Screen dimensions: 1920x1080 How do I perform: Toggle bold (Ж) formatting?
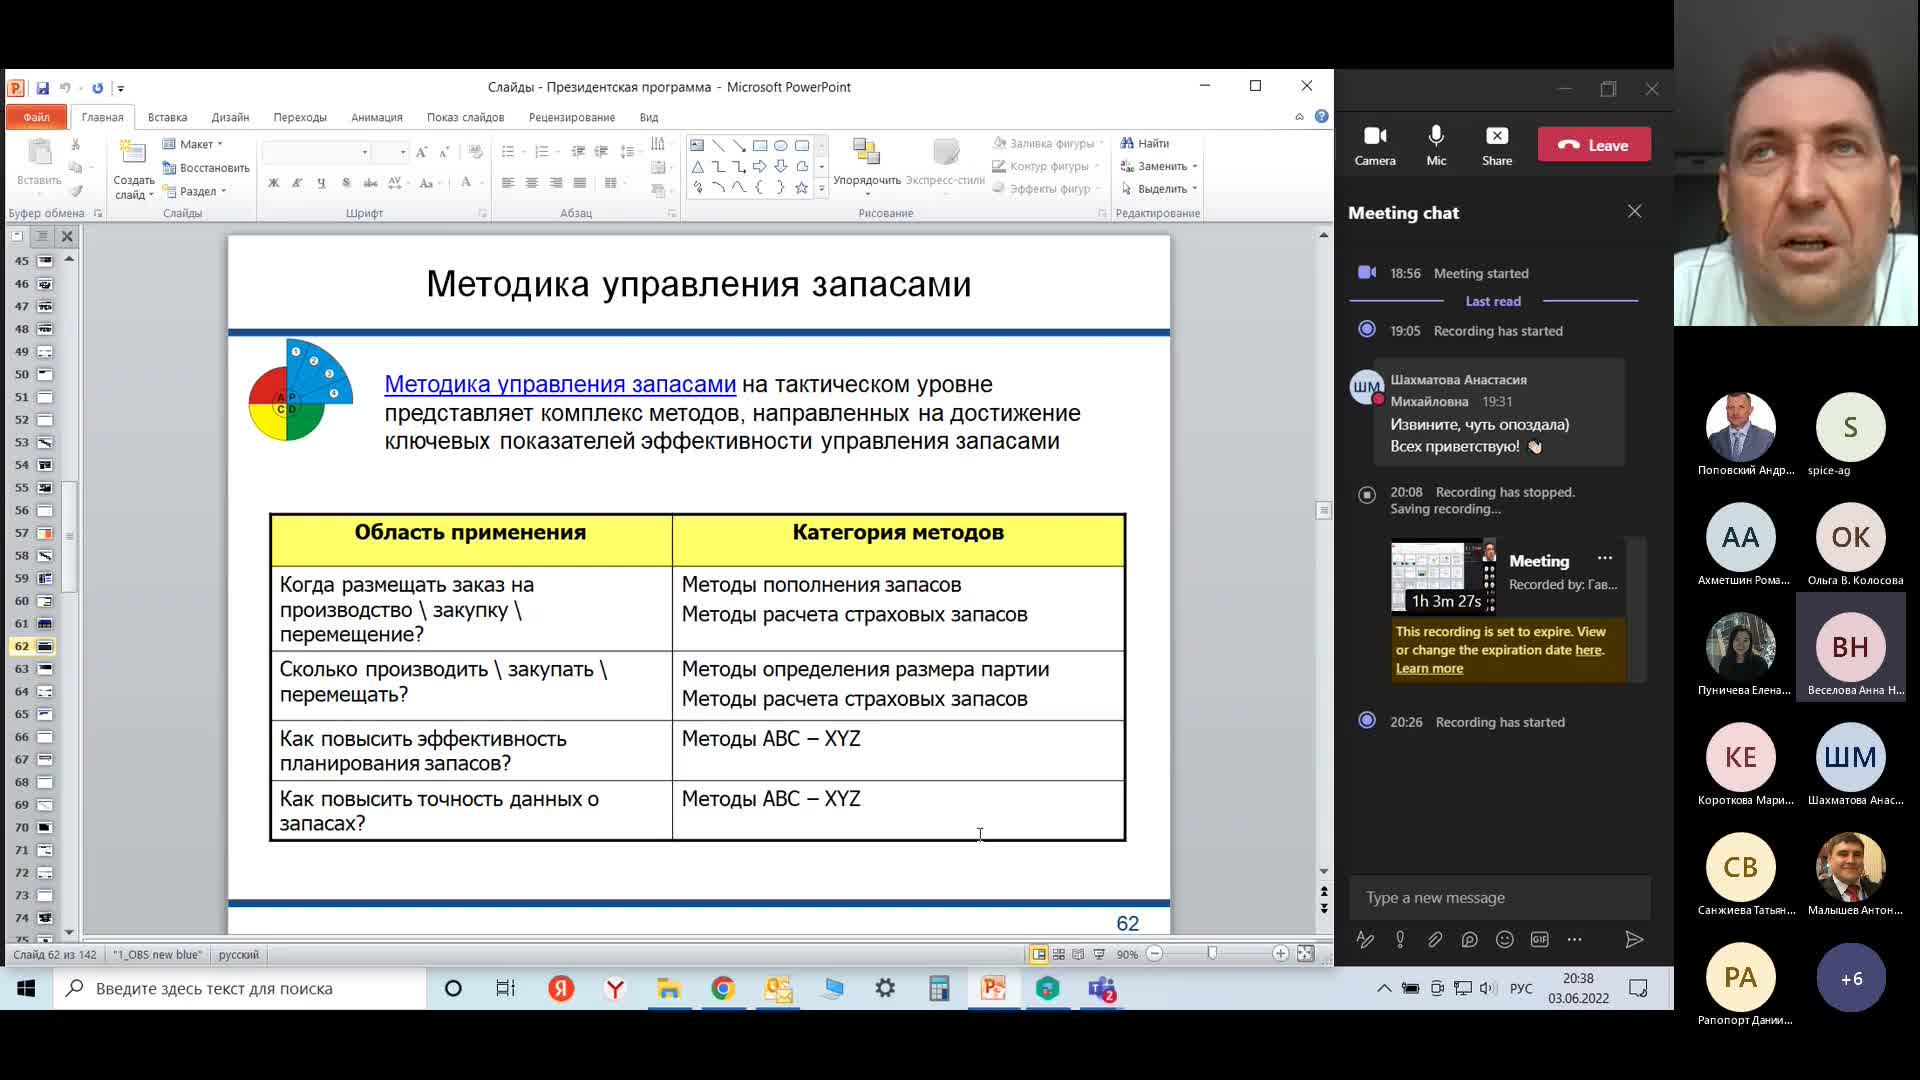pos(273,183)
